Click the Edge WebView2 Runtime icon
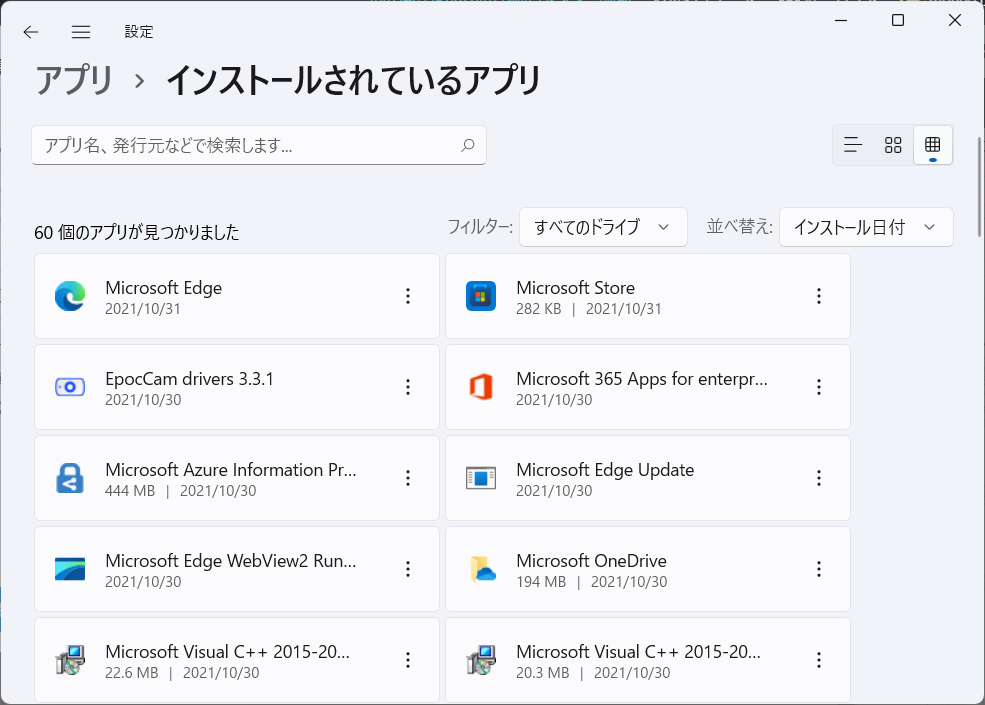 coord(70,569)
